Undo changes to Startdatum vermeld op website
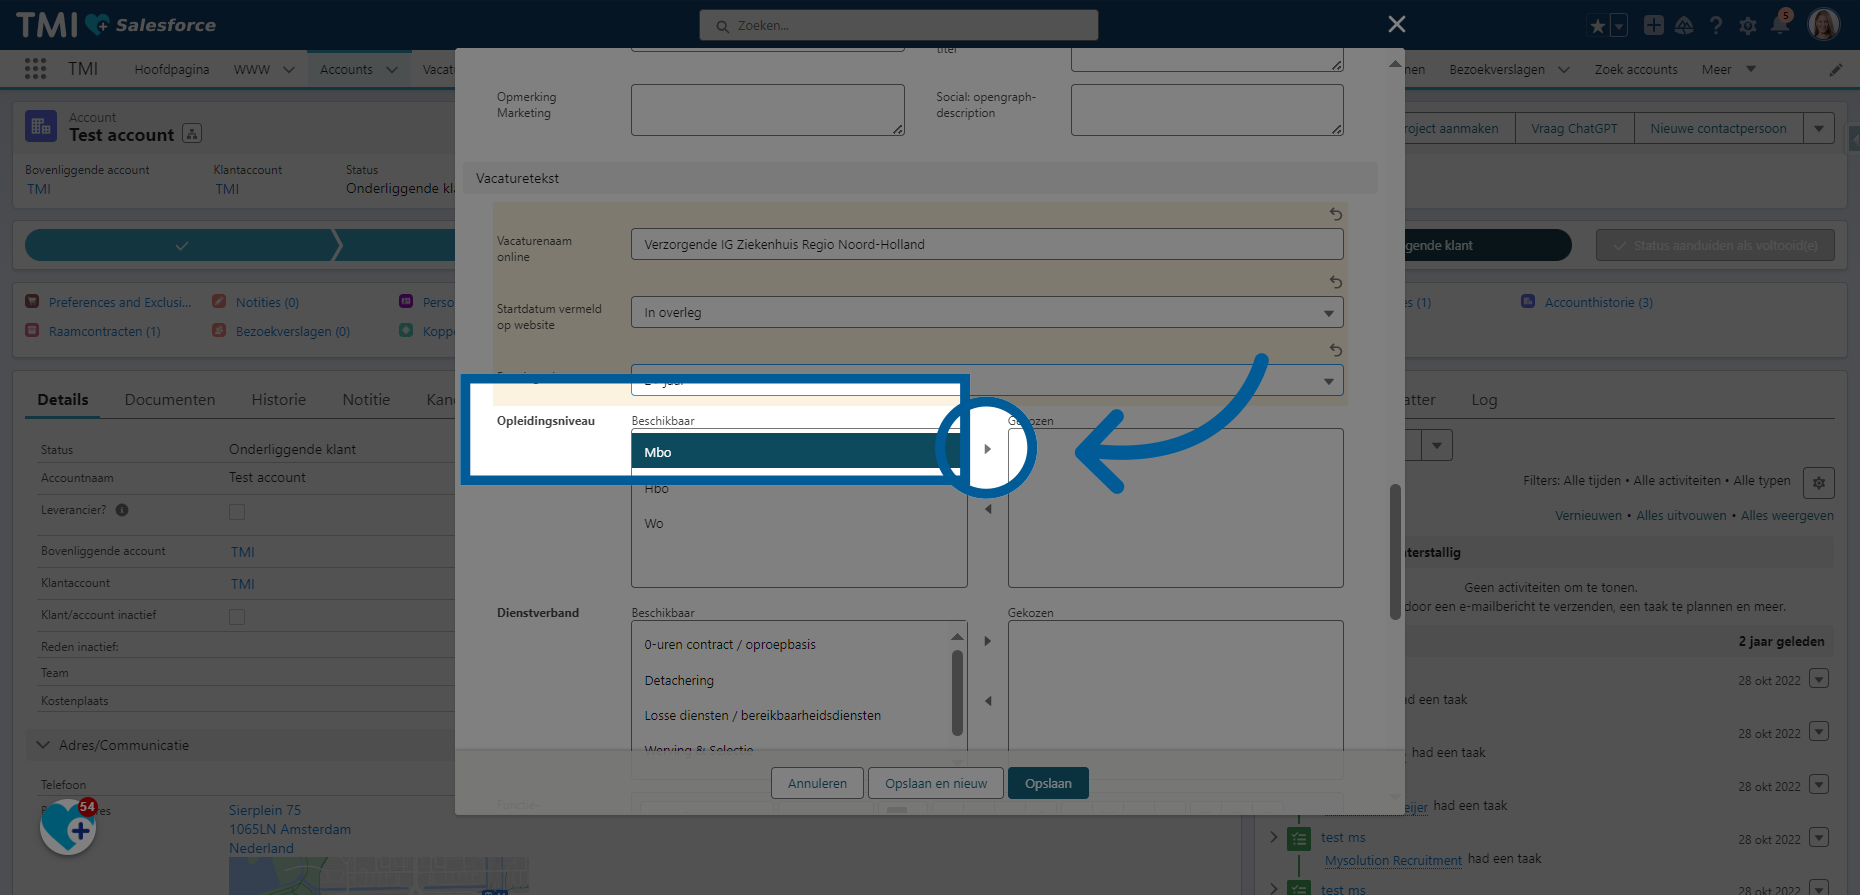This screenshot has height=895, width=1860. pos(1335,282)
